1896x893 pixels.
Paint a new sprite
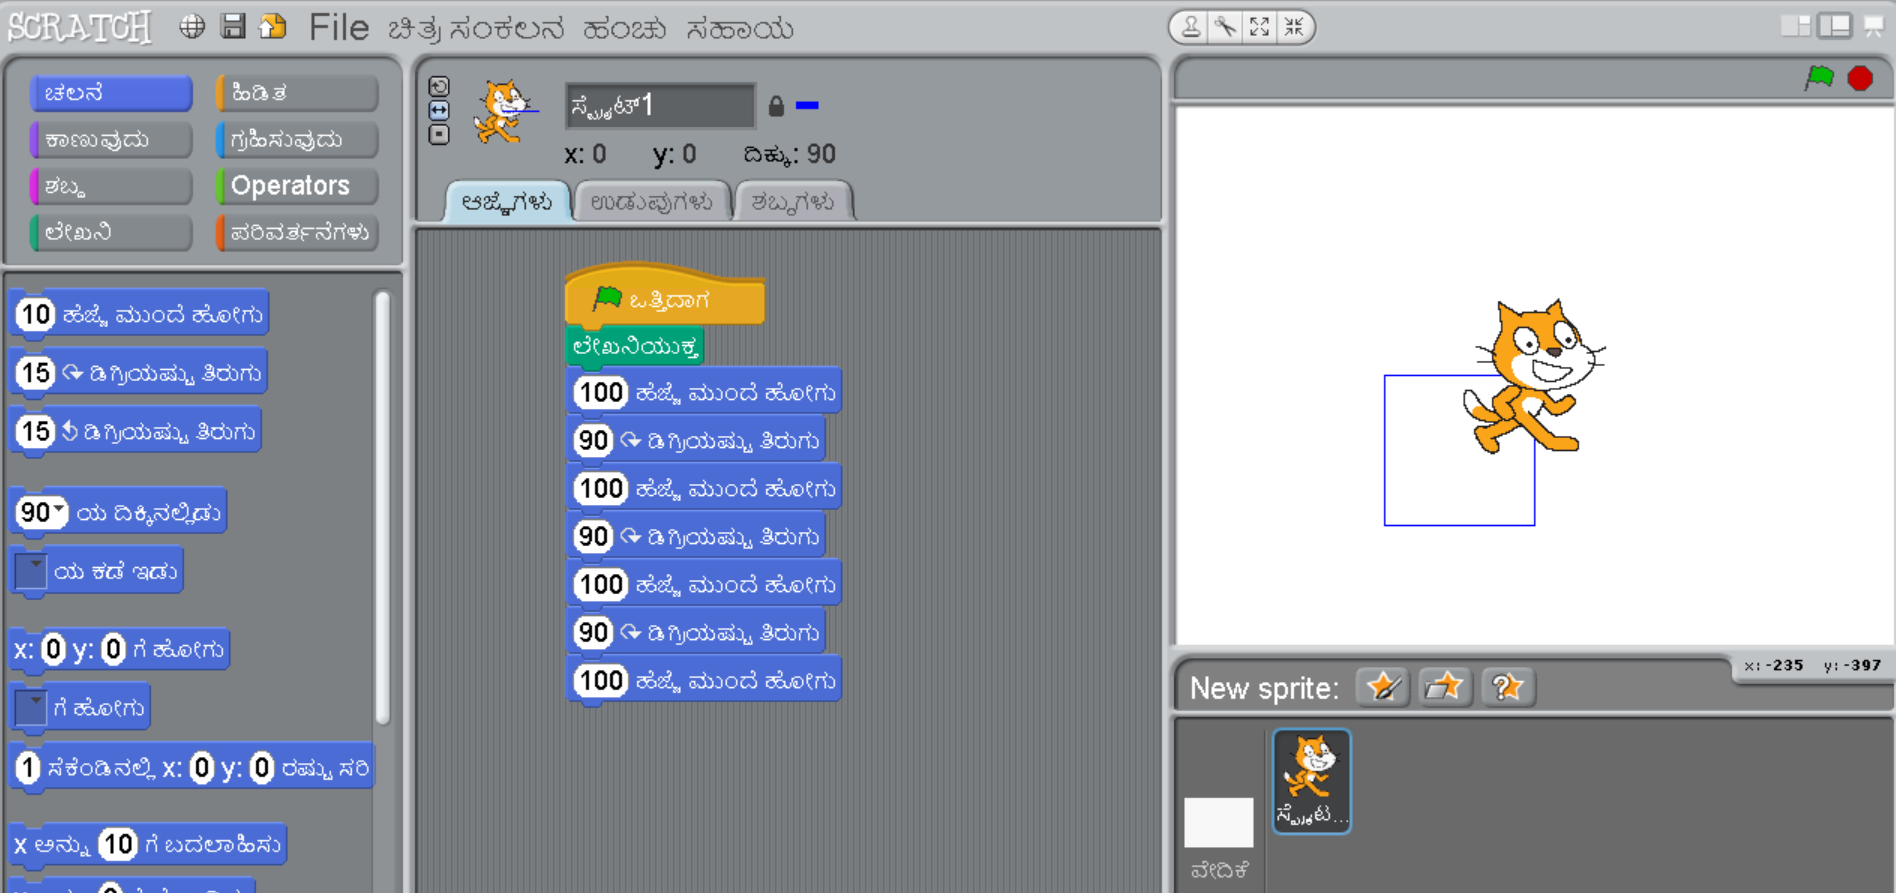tap(1383, 687)
